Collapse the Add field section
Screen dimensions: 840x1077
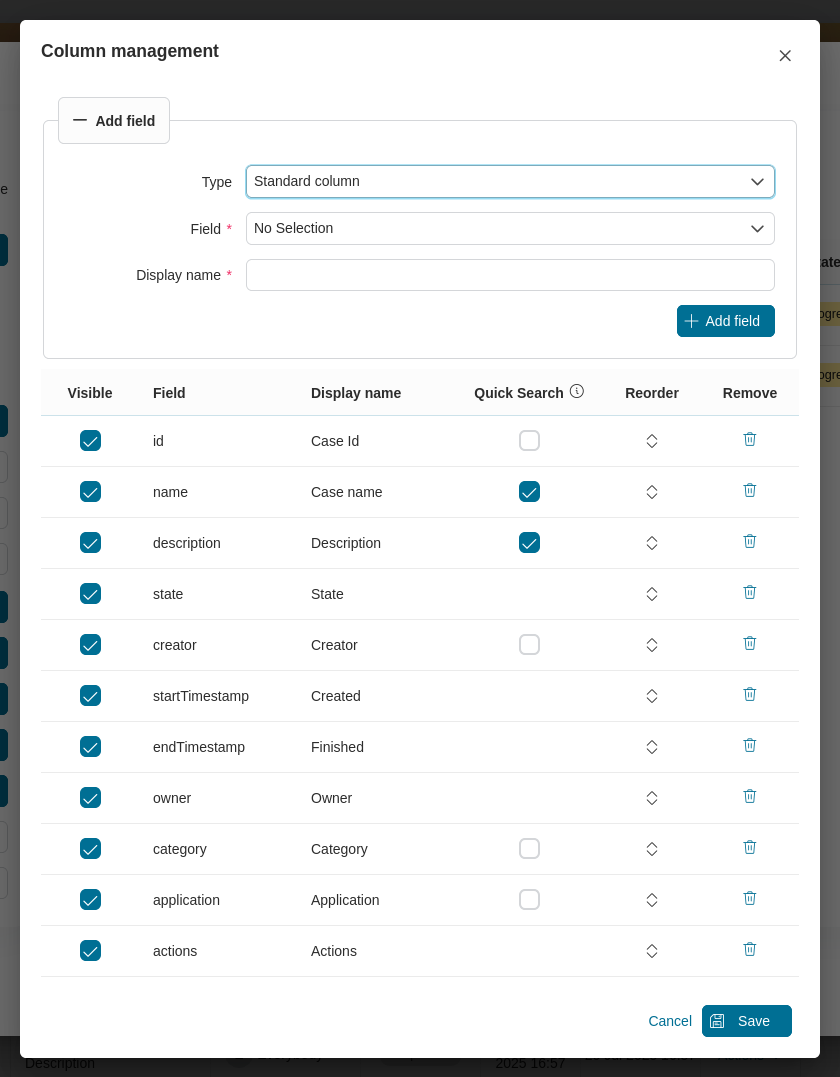click(x=113, y=120)
